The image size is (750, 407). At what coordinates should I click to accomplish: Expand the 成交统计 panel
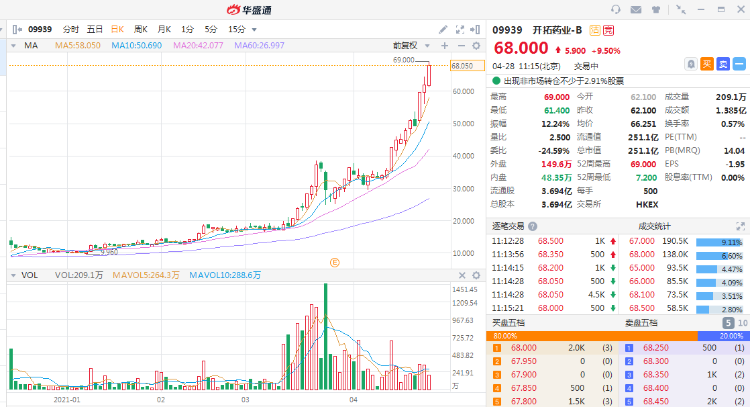pyautogui.click(x=740, y=226)
